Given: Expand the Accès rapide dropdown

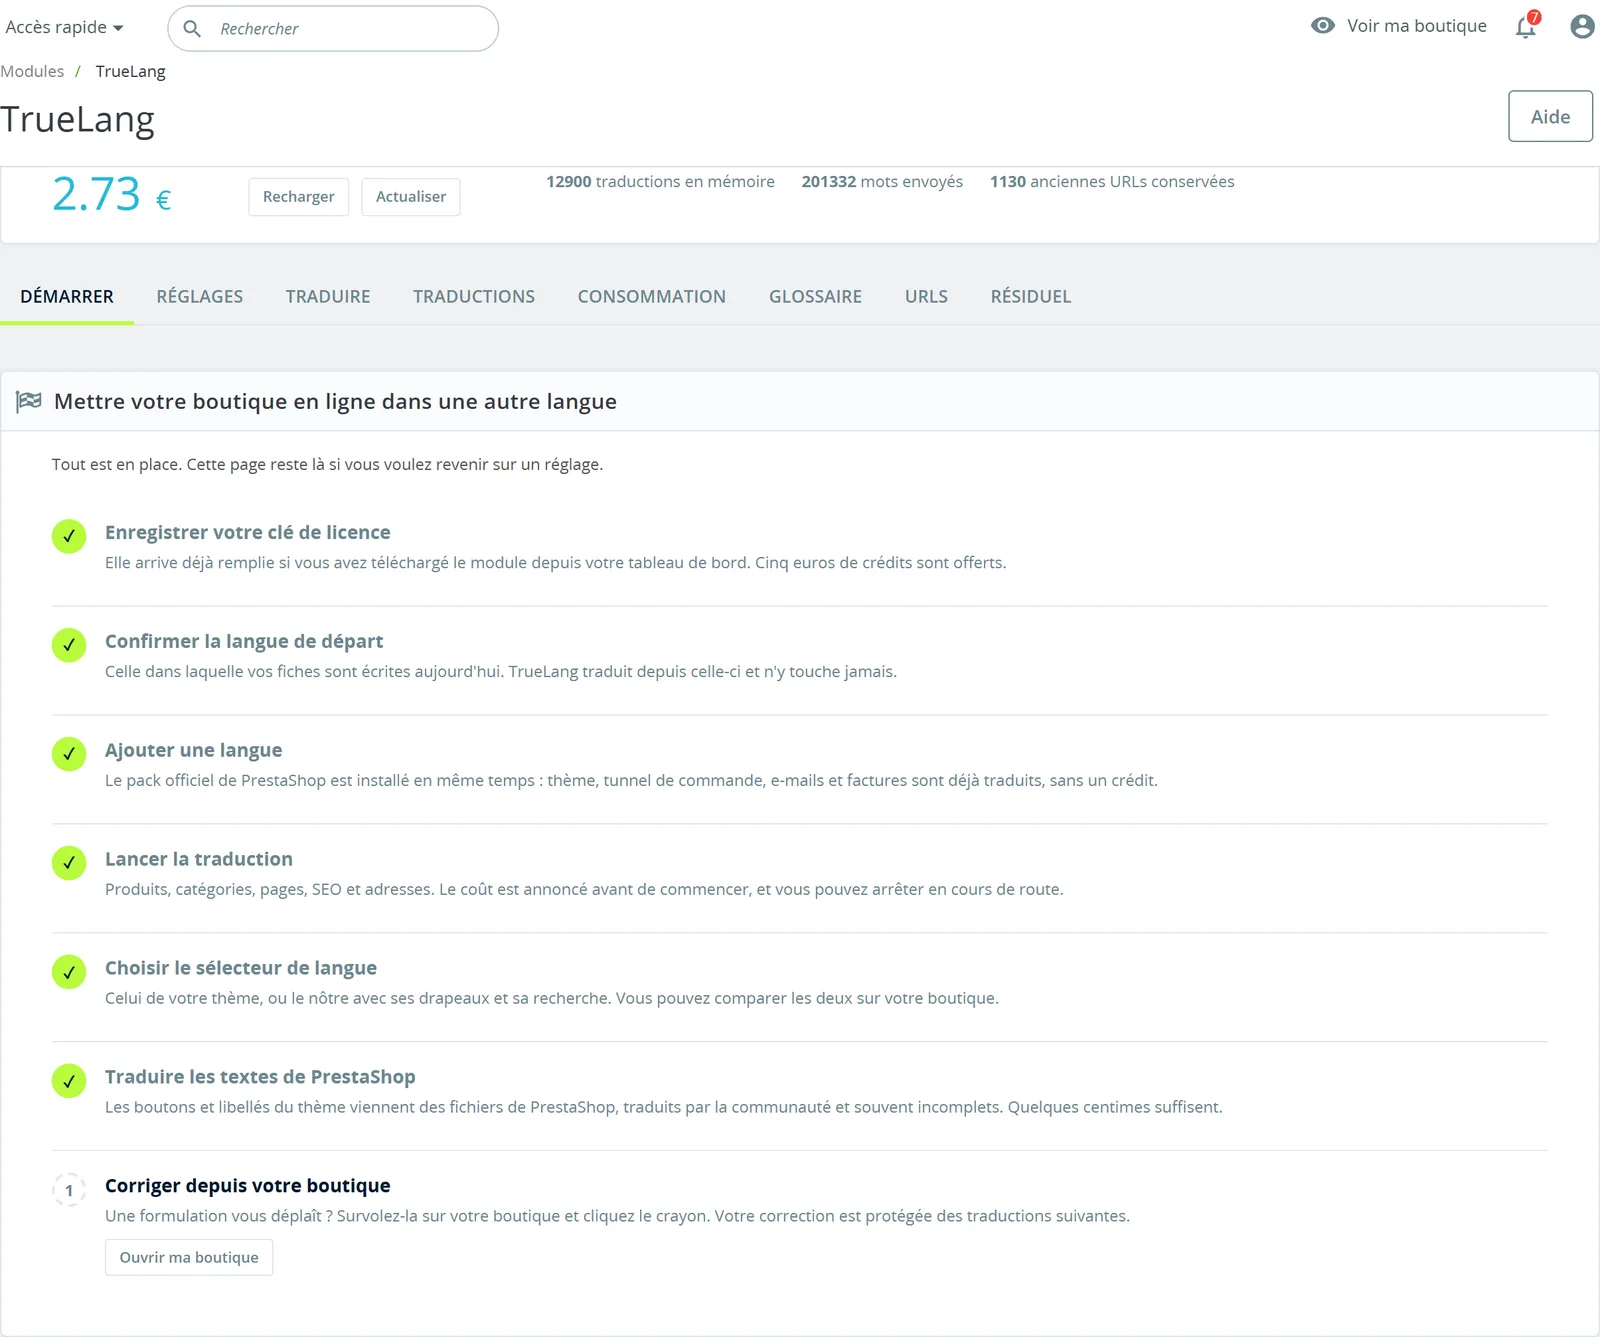Looking at the screenshot, I should [64, 27].
